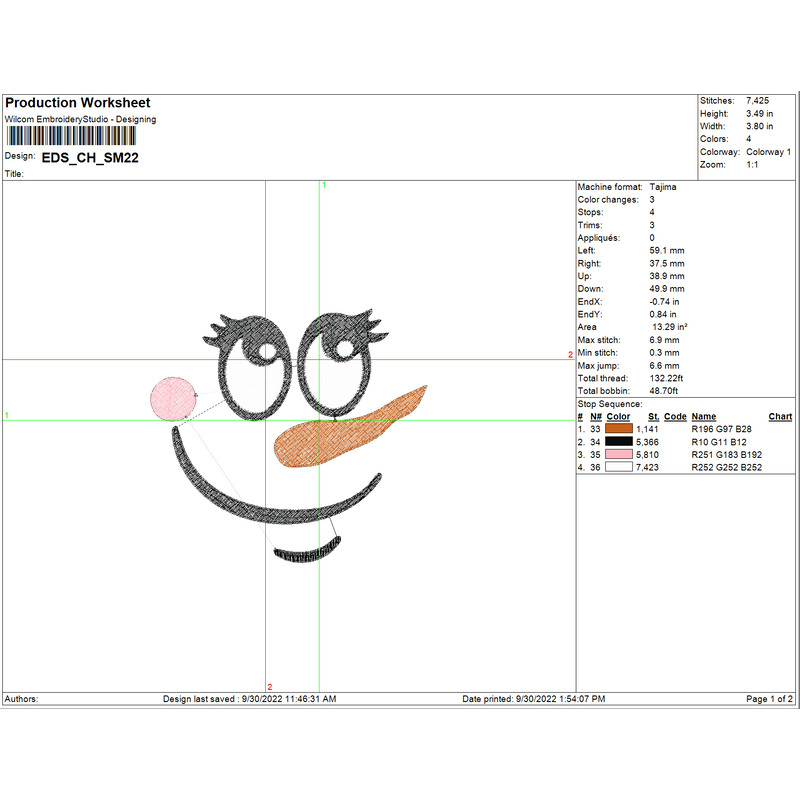This screenshot has height=800, width=800.
Task: Click the Chart column header in Stop Sequence
Action: pos(780,416)
